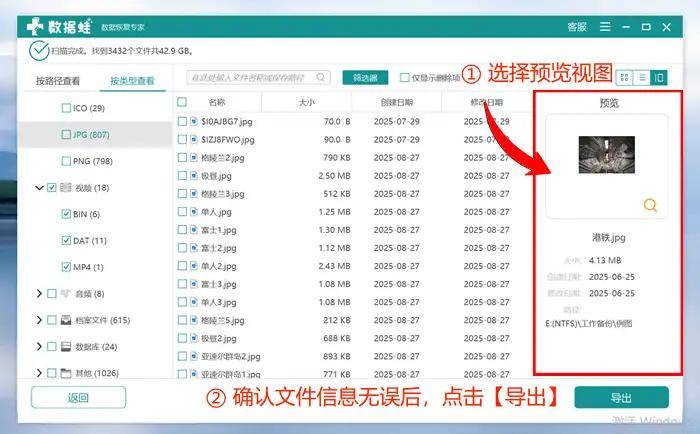
Task: Check the ICO (29) checkbox
Action: [66, 107]
